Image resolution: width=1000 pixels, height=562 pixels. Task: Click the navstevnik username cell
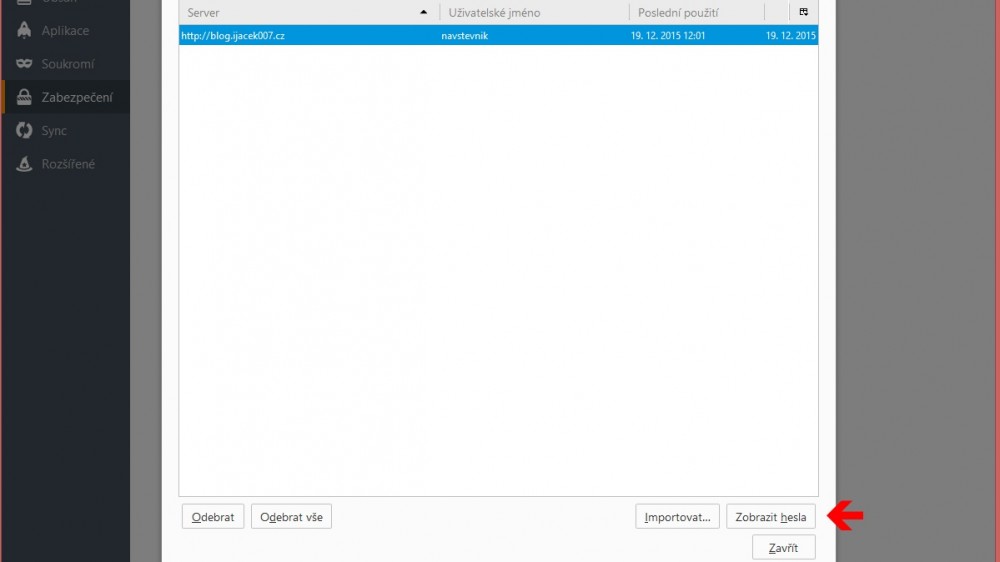(465, 36)
